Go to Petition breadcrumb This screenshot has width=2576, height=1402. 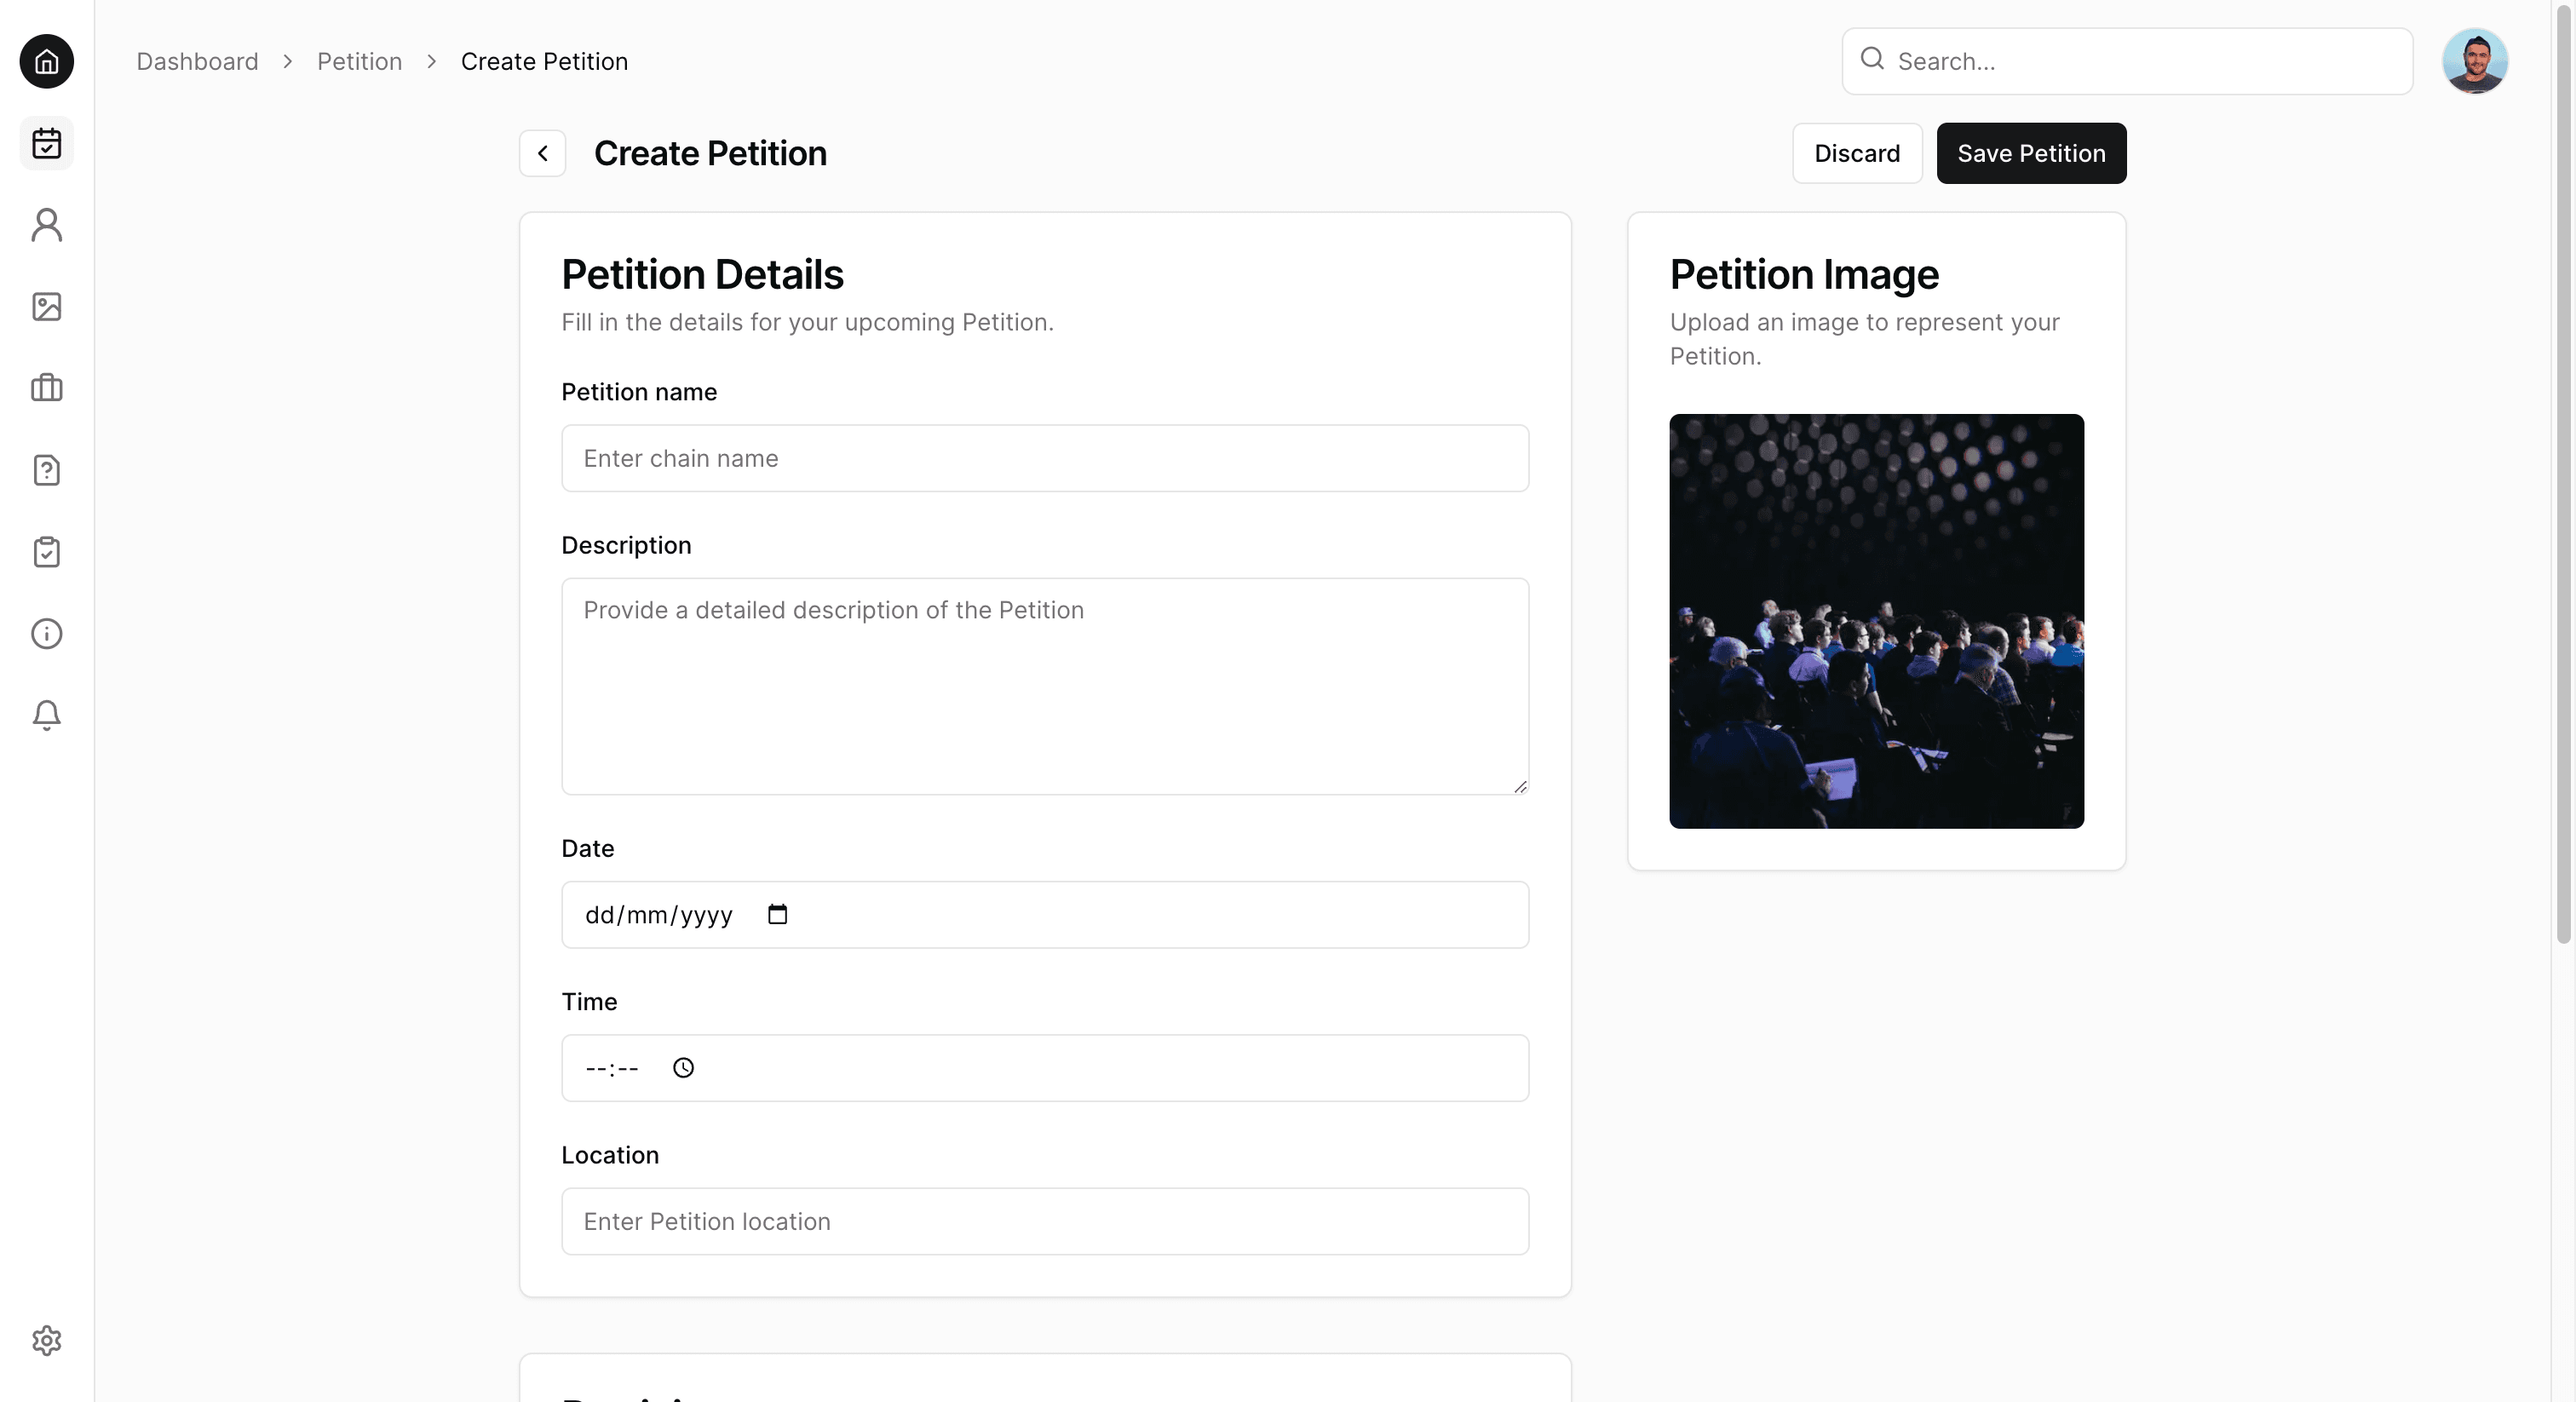click(360, 61)
